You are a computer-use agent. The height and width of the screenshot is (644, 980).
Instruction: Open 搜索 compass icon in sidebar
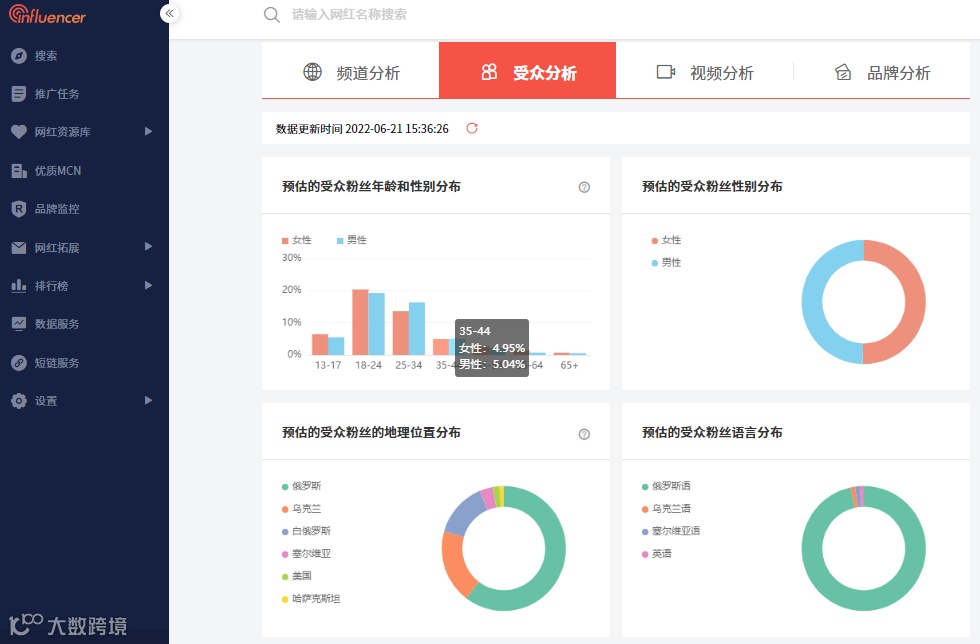coord(19,56)
